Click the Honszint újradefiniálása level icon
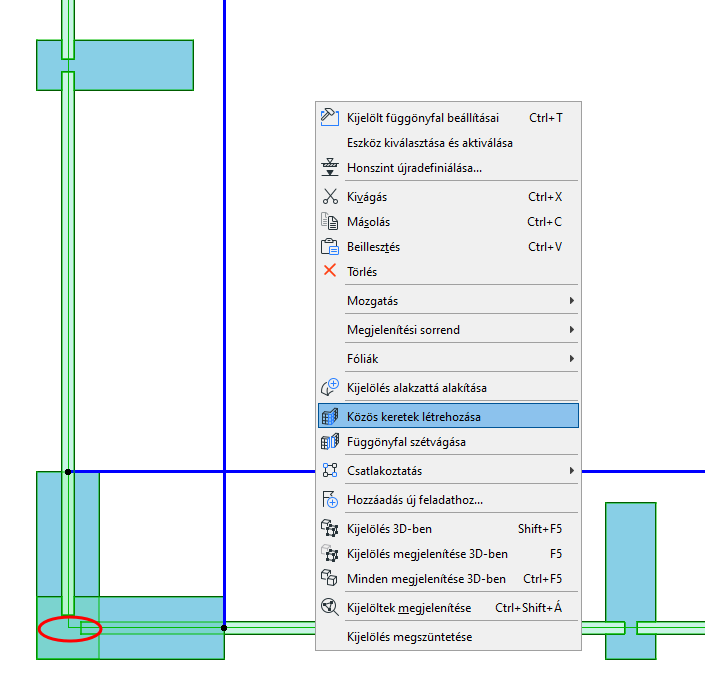This screenshot has width=705, height=697. pos(330,167)
